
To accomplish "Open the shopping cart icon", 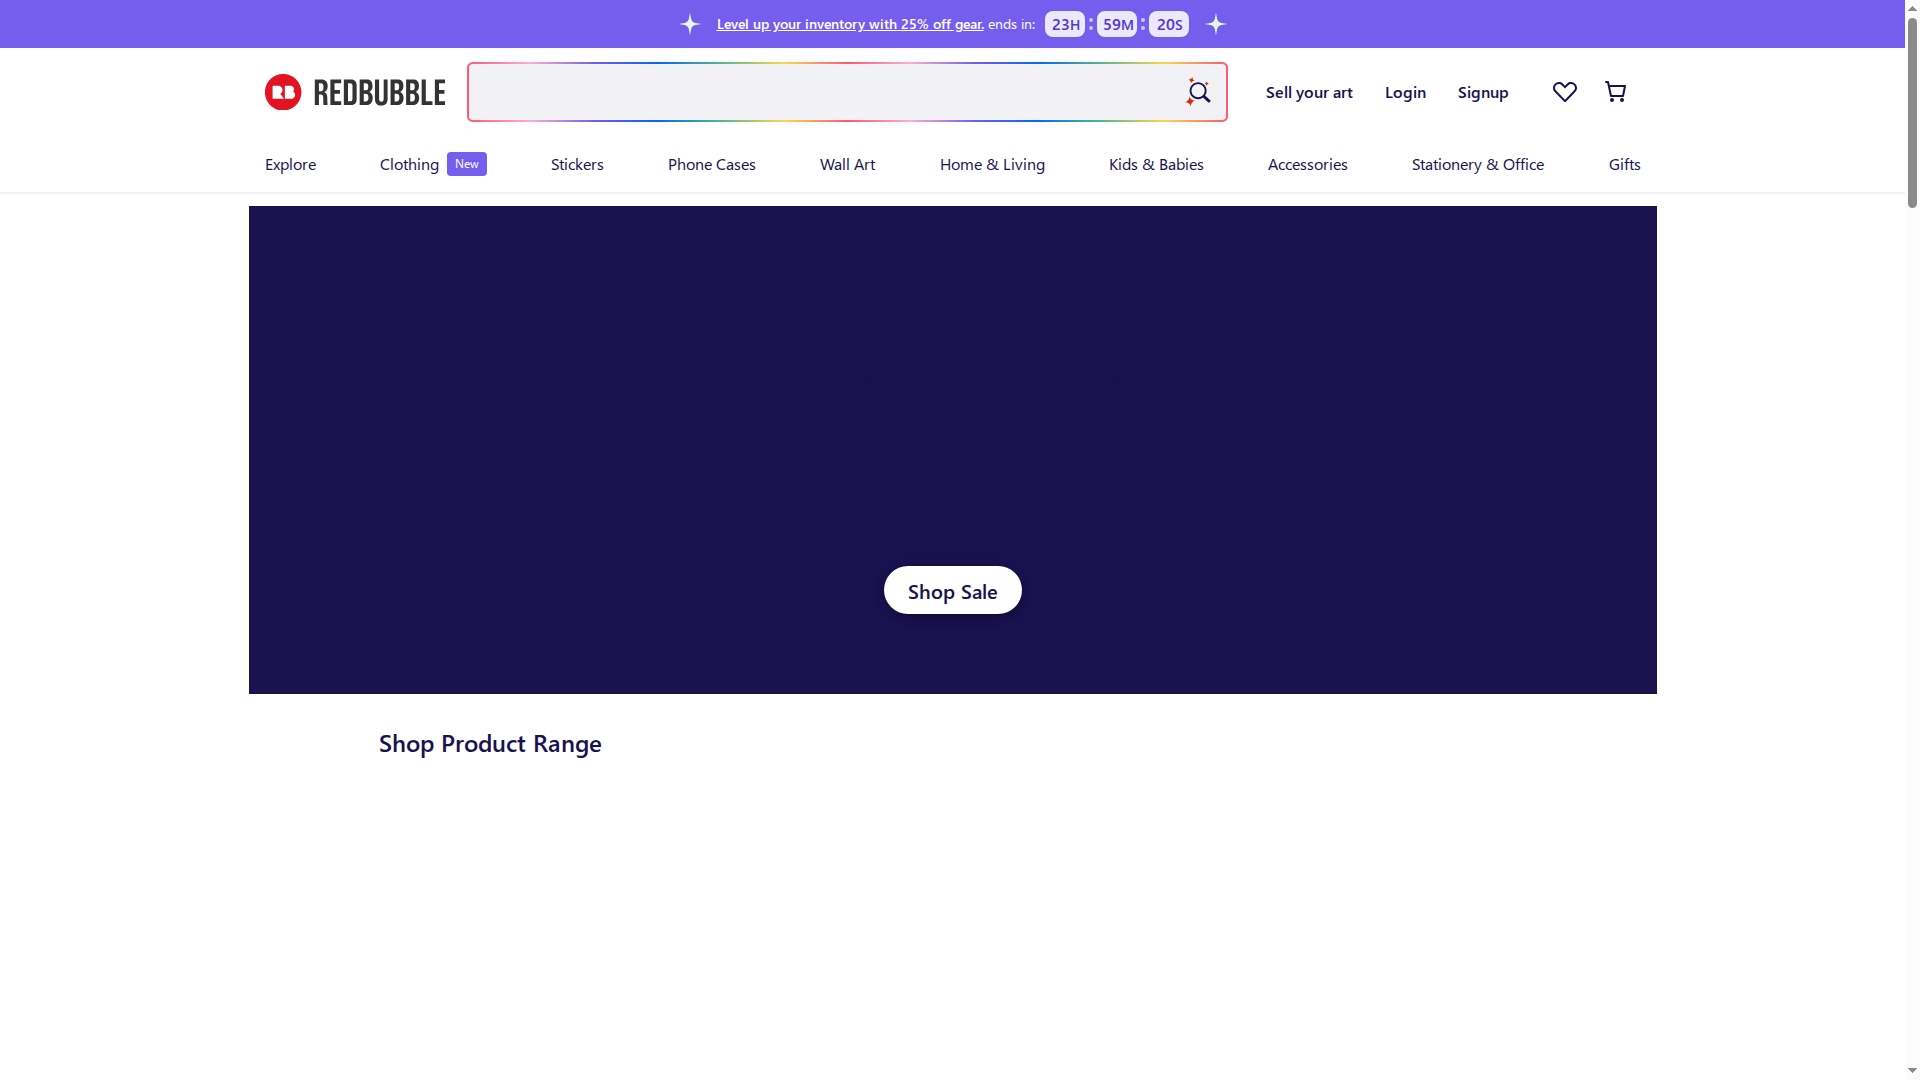I will (1615, 92).
